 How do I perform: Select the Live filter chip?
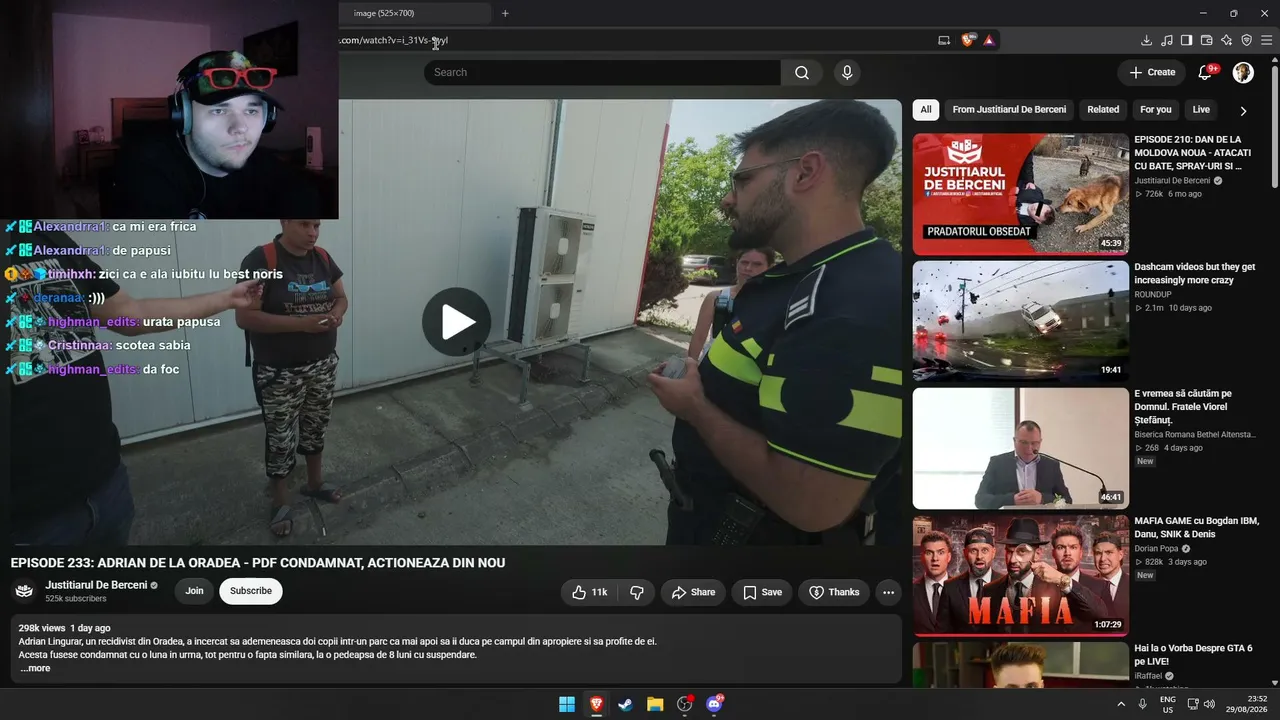point(1201,110)
